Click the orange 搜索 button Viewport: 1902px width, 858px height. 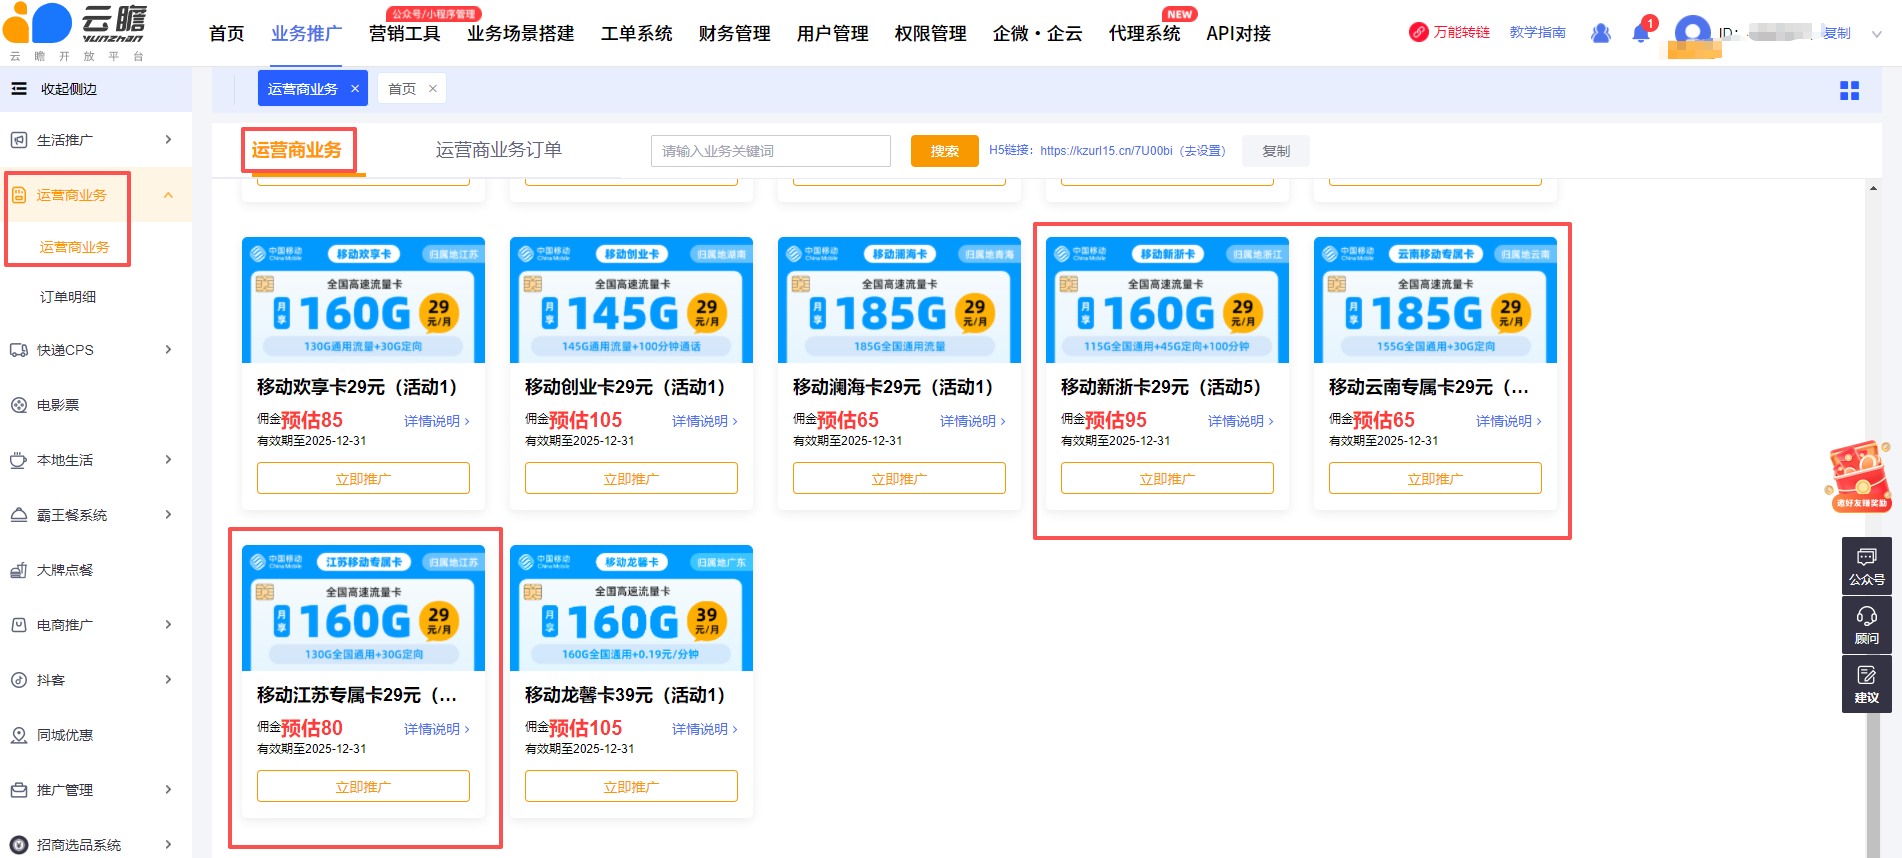coord(944,151)
